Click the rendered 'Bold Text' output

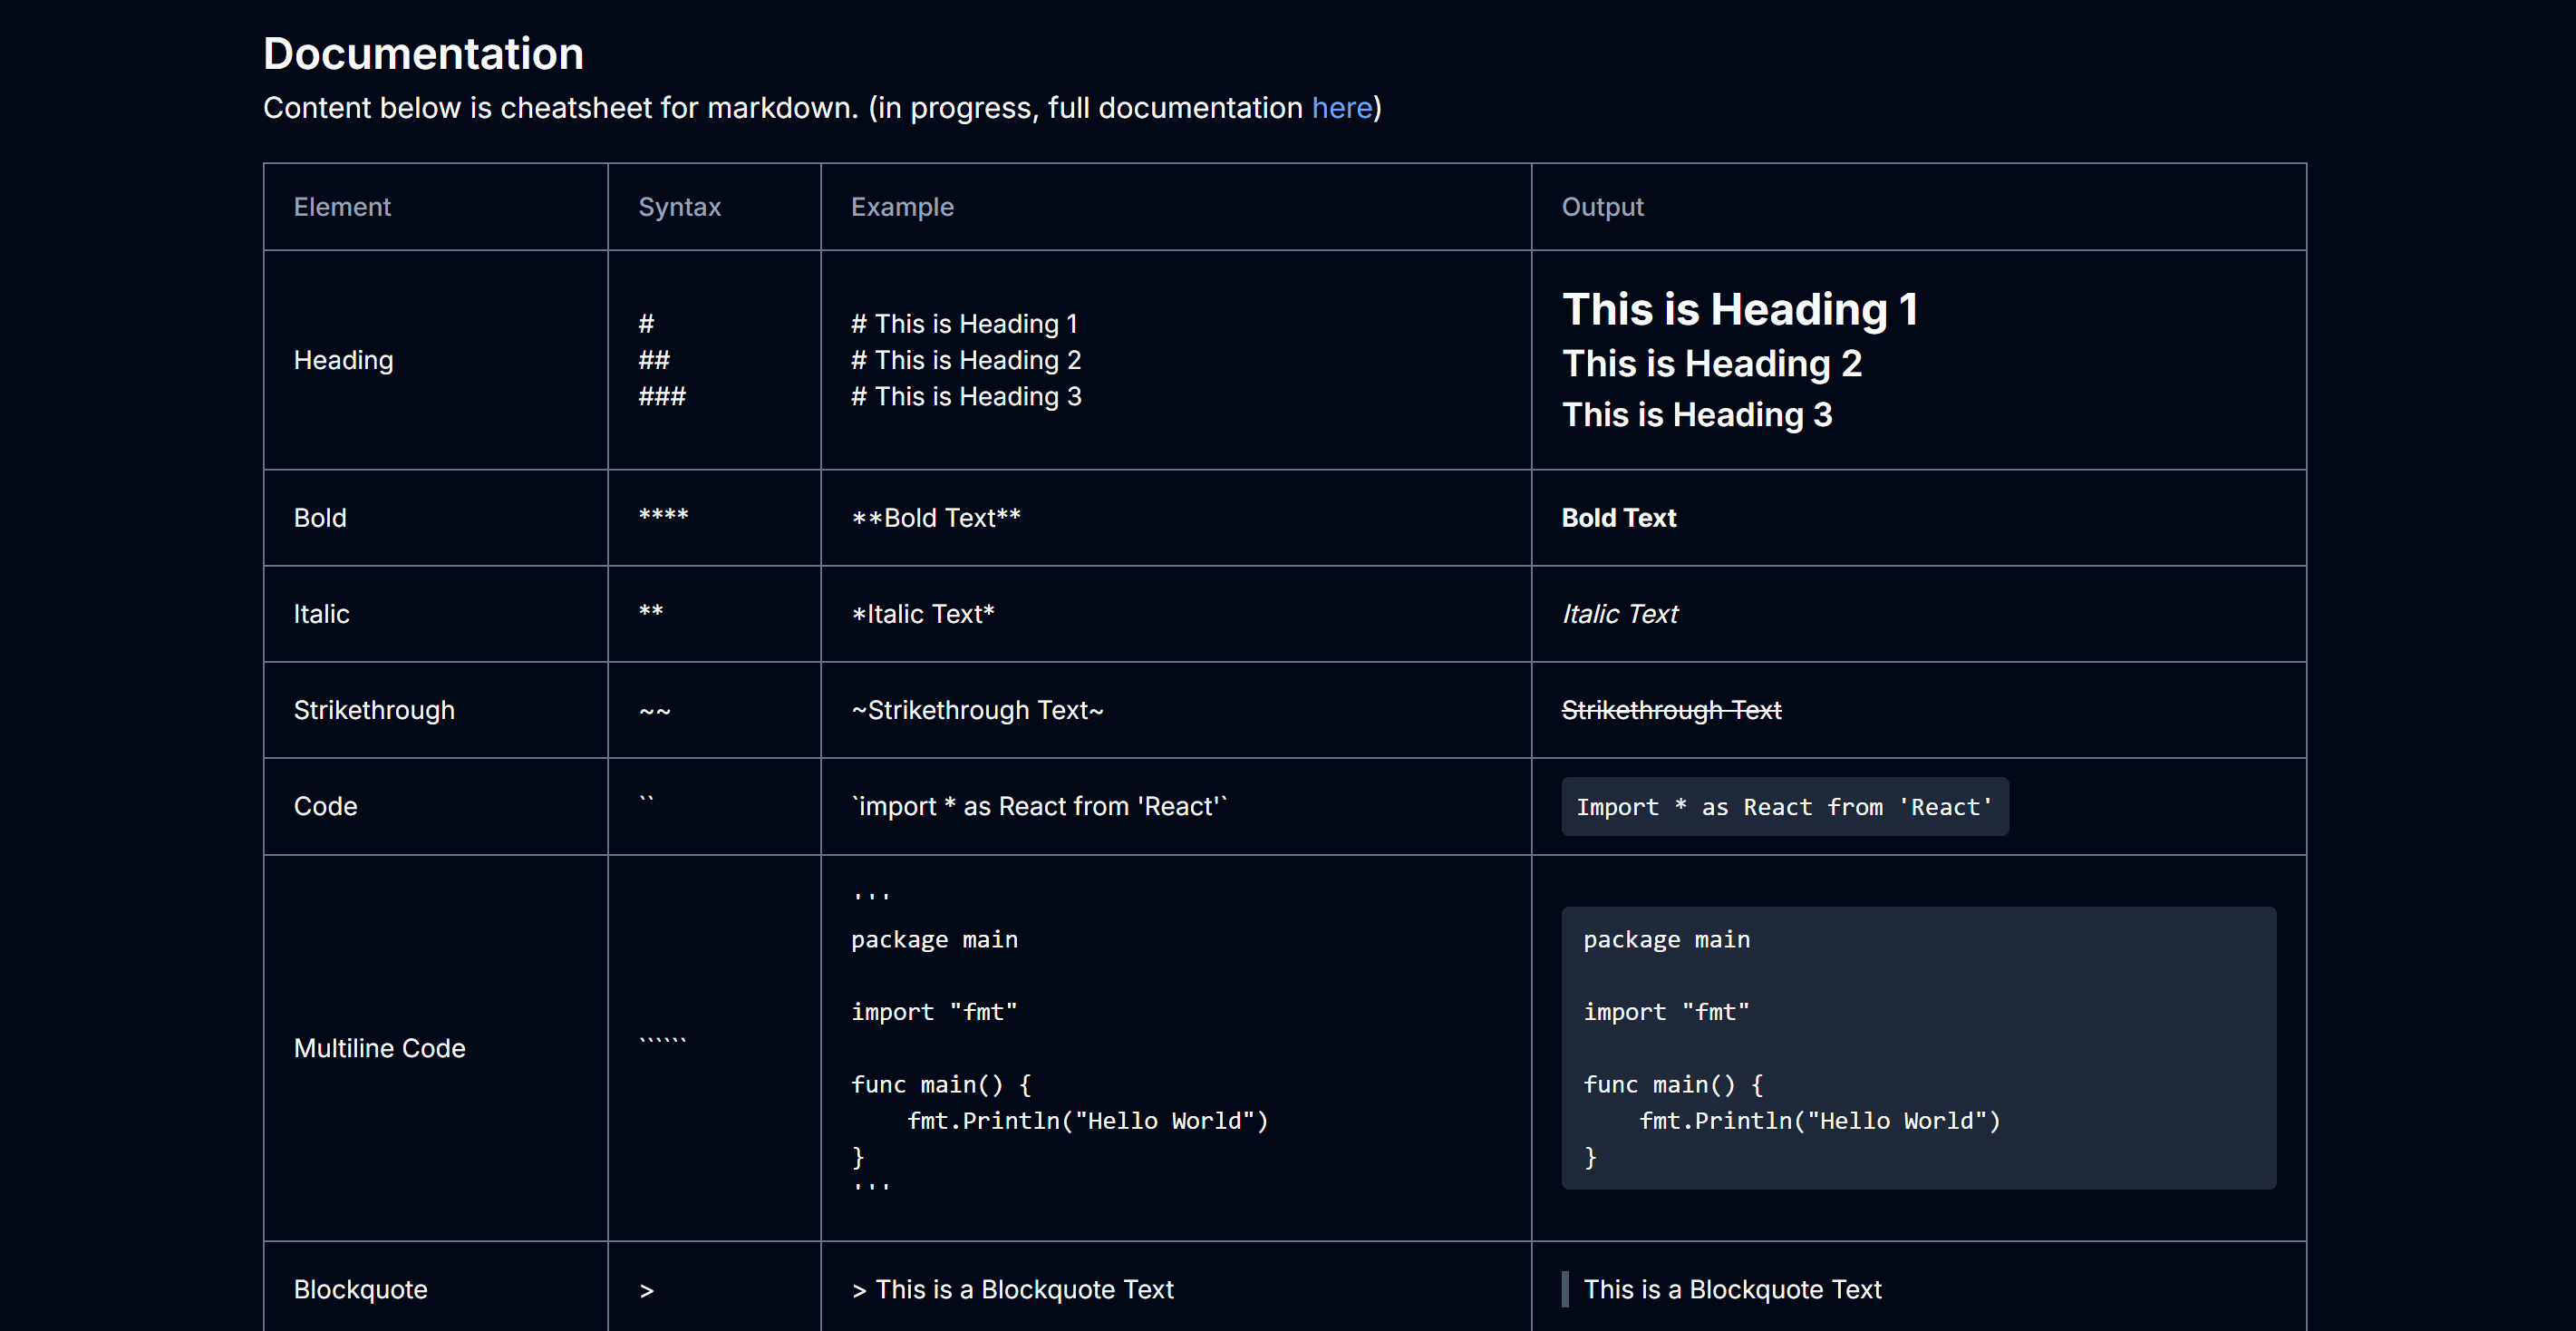coord(1619,518)
